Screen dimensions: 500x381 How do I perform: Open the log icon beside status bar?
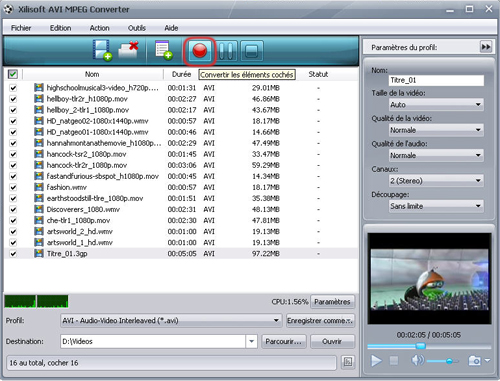[348, 362]
